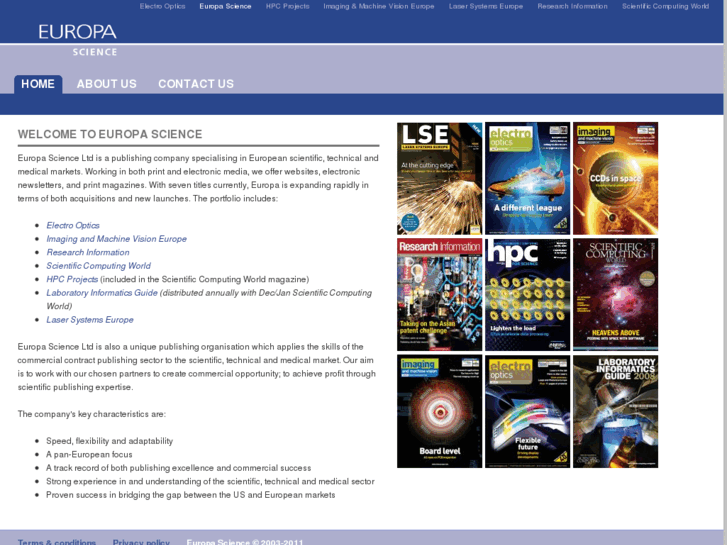
Task: Follow the HPC Projects list link
Action: point(72,279)
